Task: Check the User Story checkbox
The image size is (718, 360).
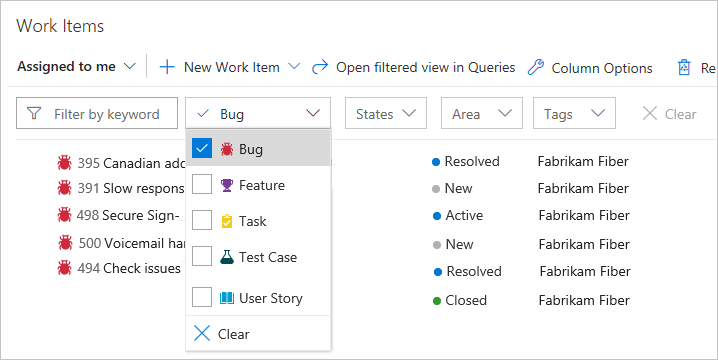Action: [x=202, y=297]
